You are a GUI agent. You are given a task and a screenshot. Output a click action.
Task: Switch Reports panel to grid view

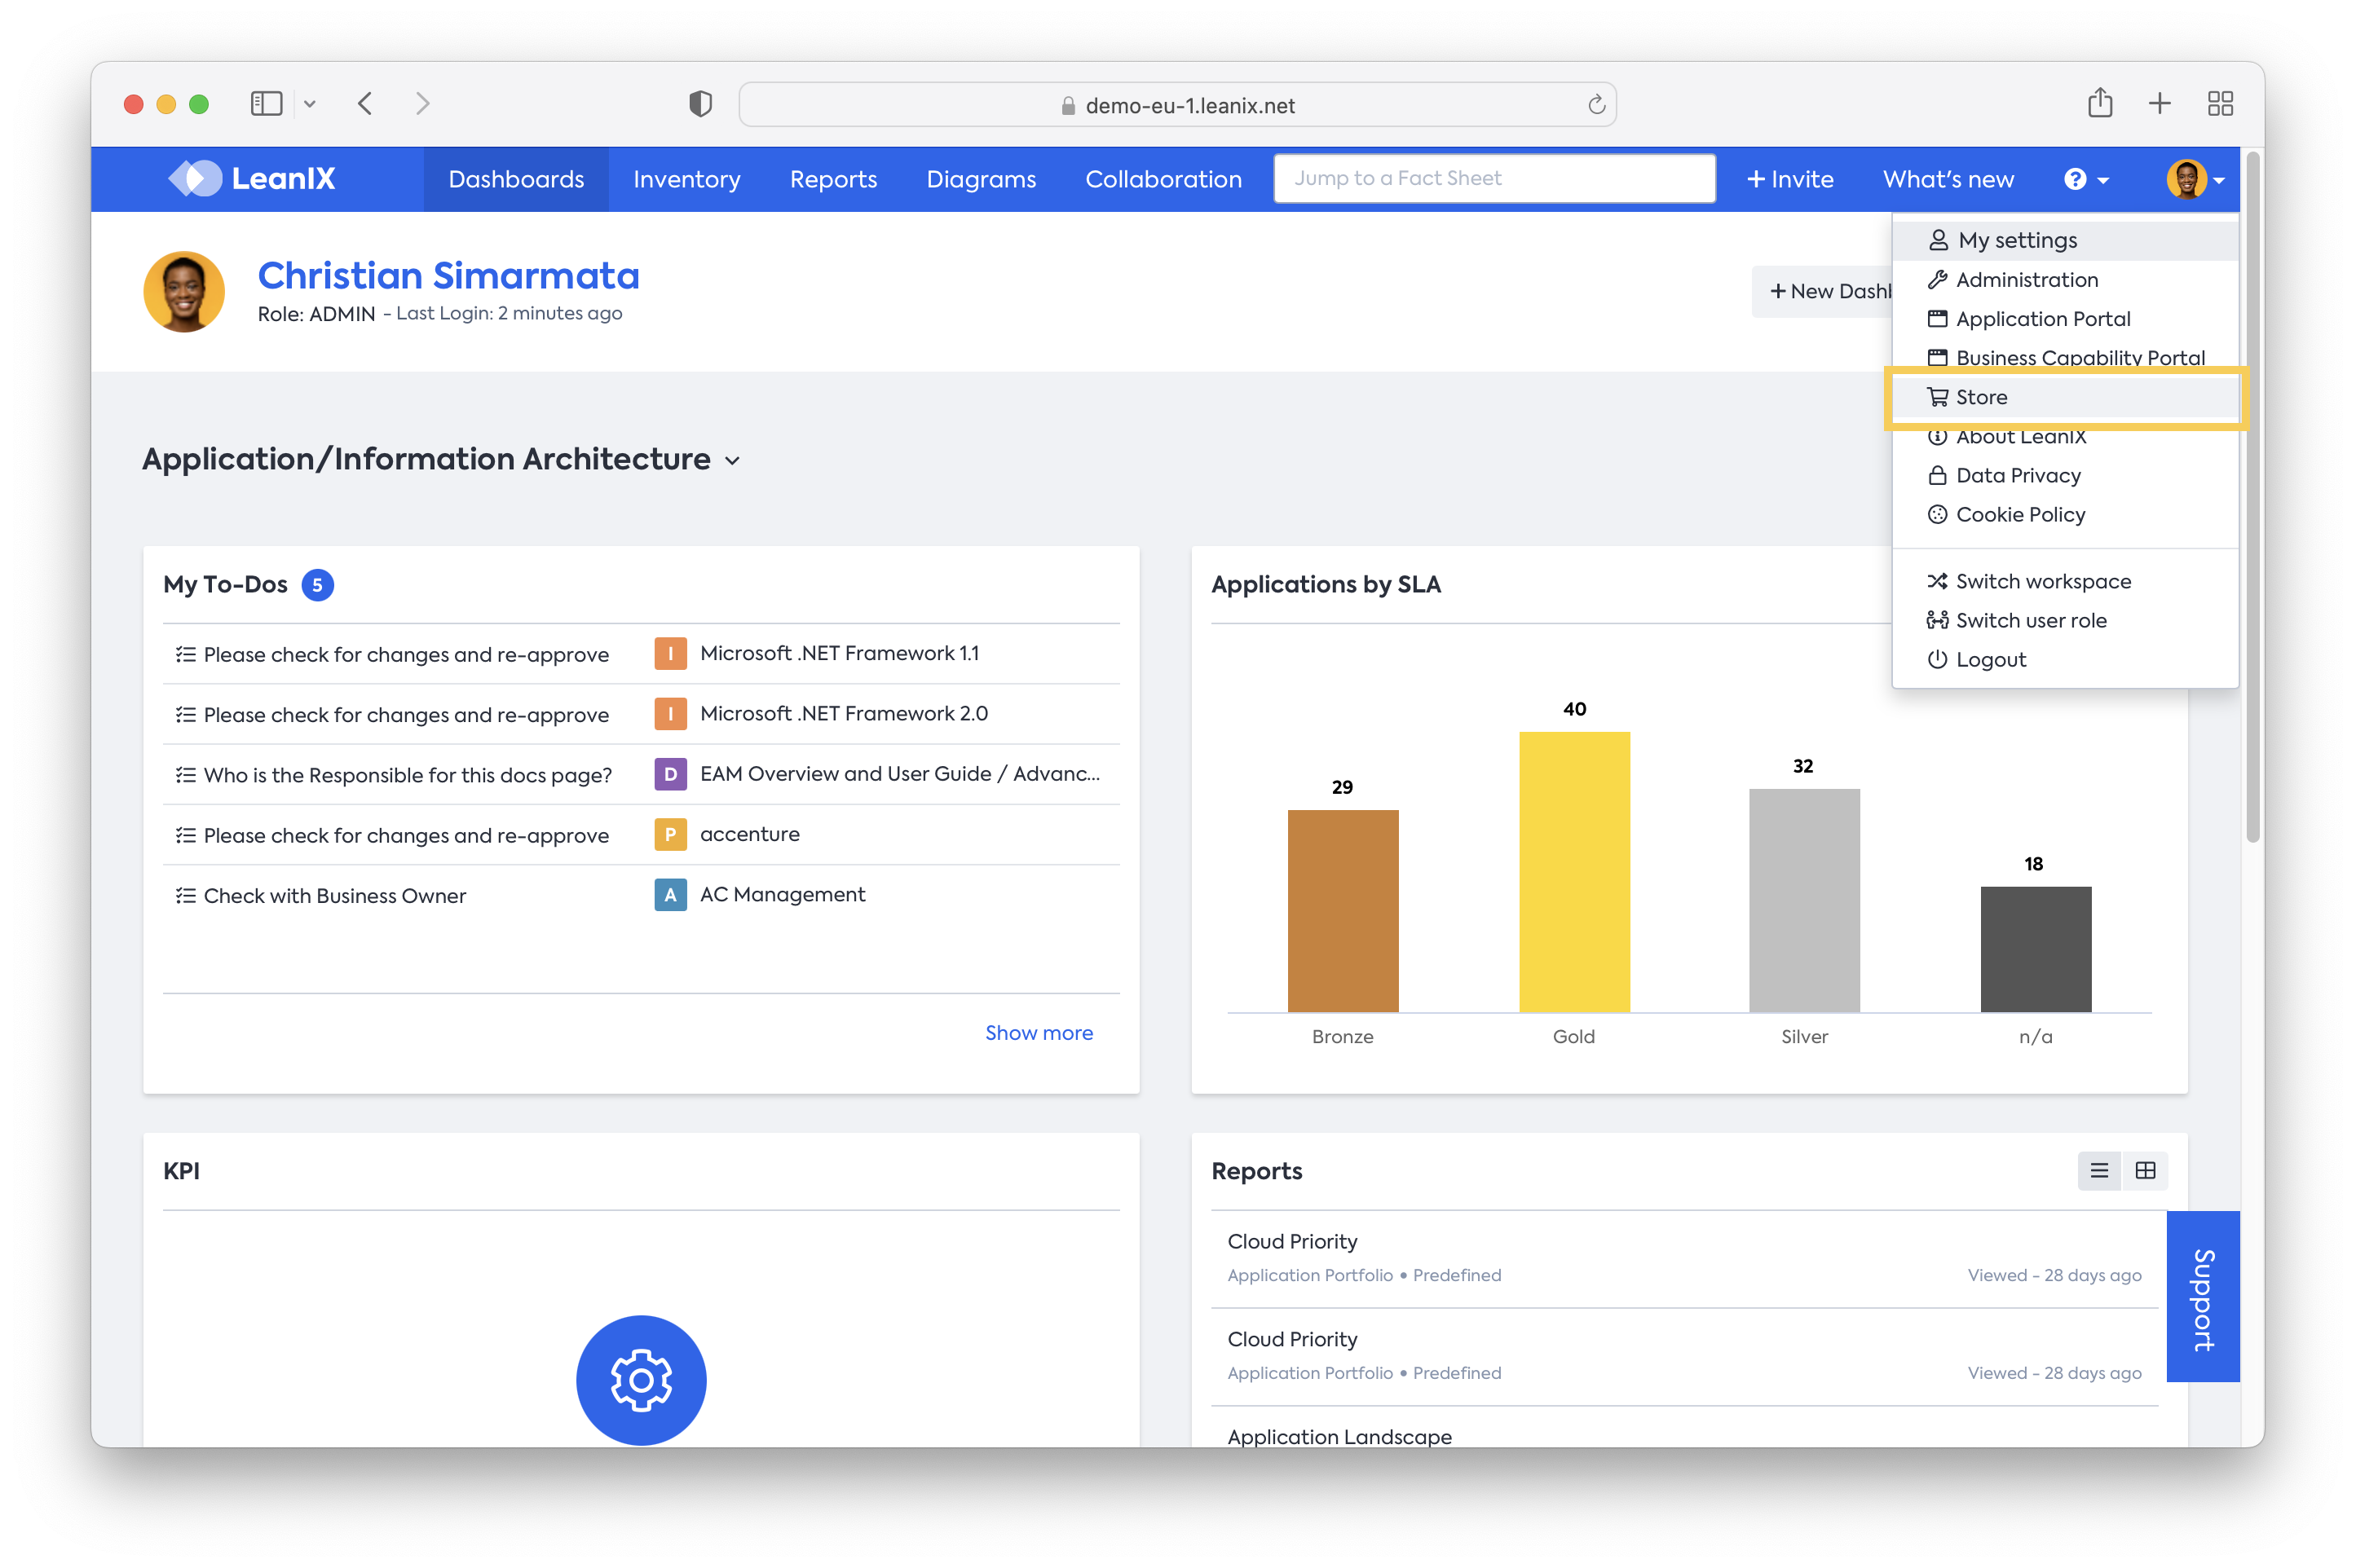tap(2145, 1170)
